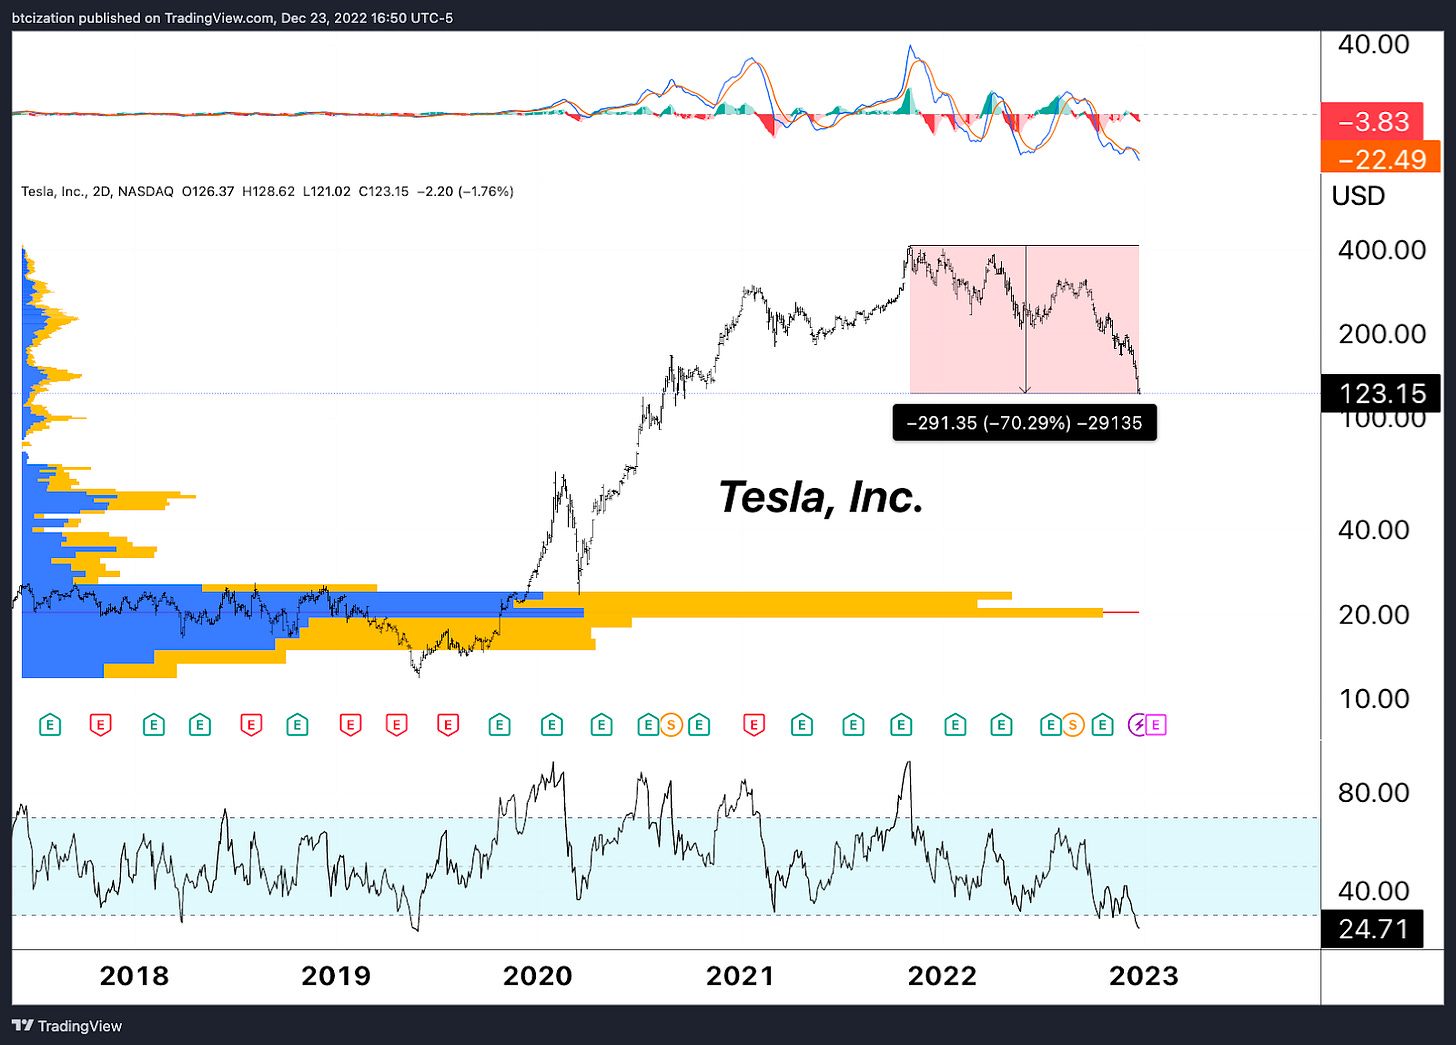Click the green earnings marker just left of the 2022 split icon
Image resolution: width=1456 pixels, height=1045 pixels.
[1050, 725]
